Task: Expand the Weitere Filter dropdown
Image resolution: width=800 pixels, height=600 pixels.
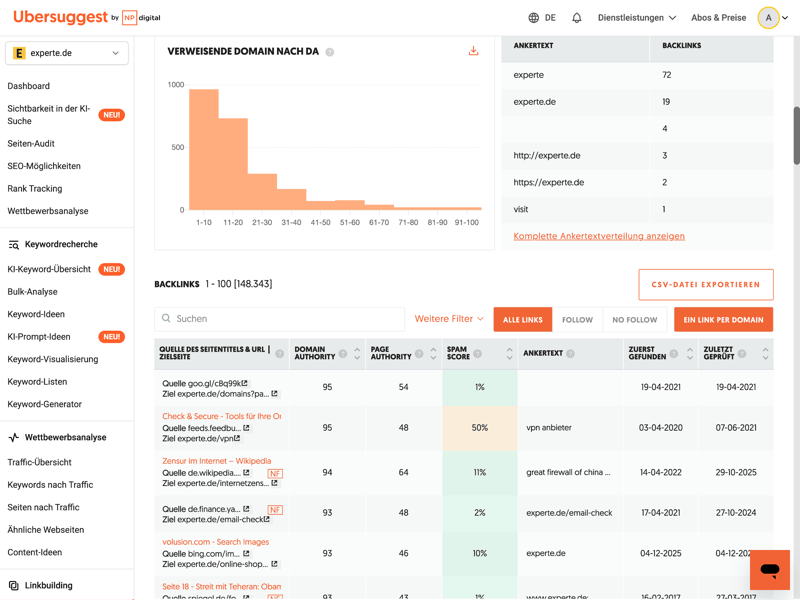Action: tap(449, 319)
